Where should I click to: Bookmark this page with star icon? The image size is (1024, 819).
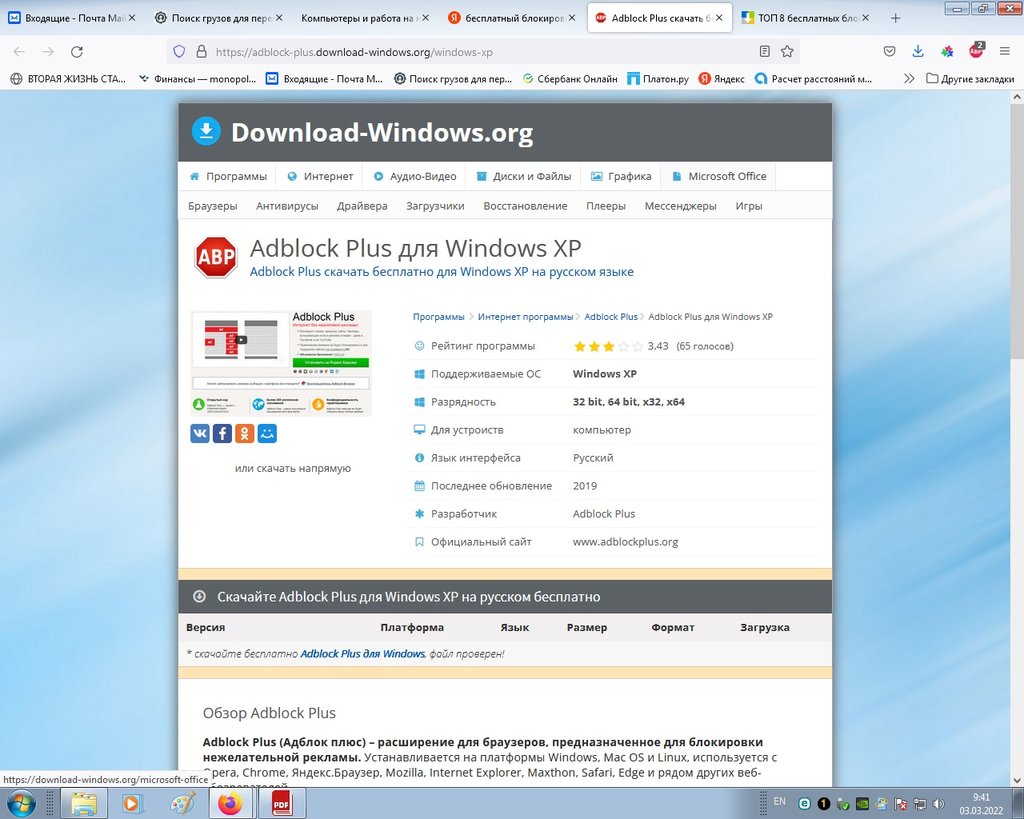(787, 52)
